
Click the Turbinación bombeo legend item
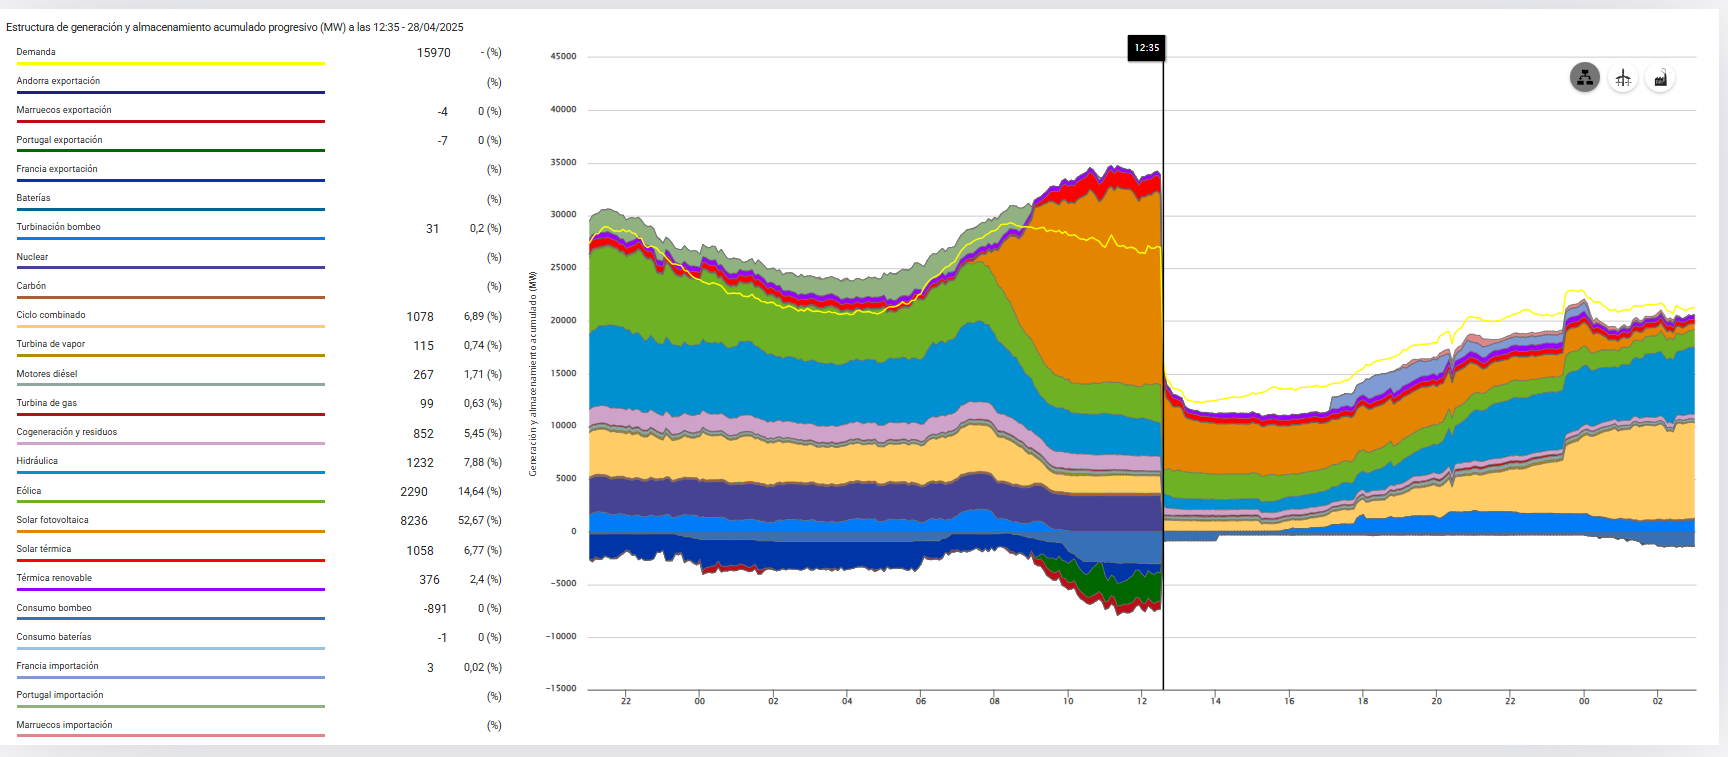pos(58,227)
